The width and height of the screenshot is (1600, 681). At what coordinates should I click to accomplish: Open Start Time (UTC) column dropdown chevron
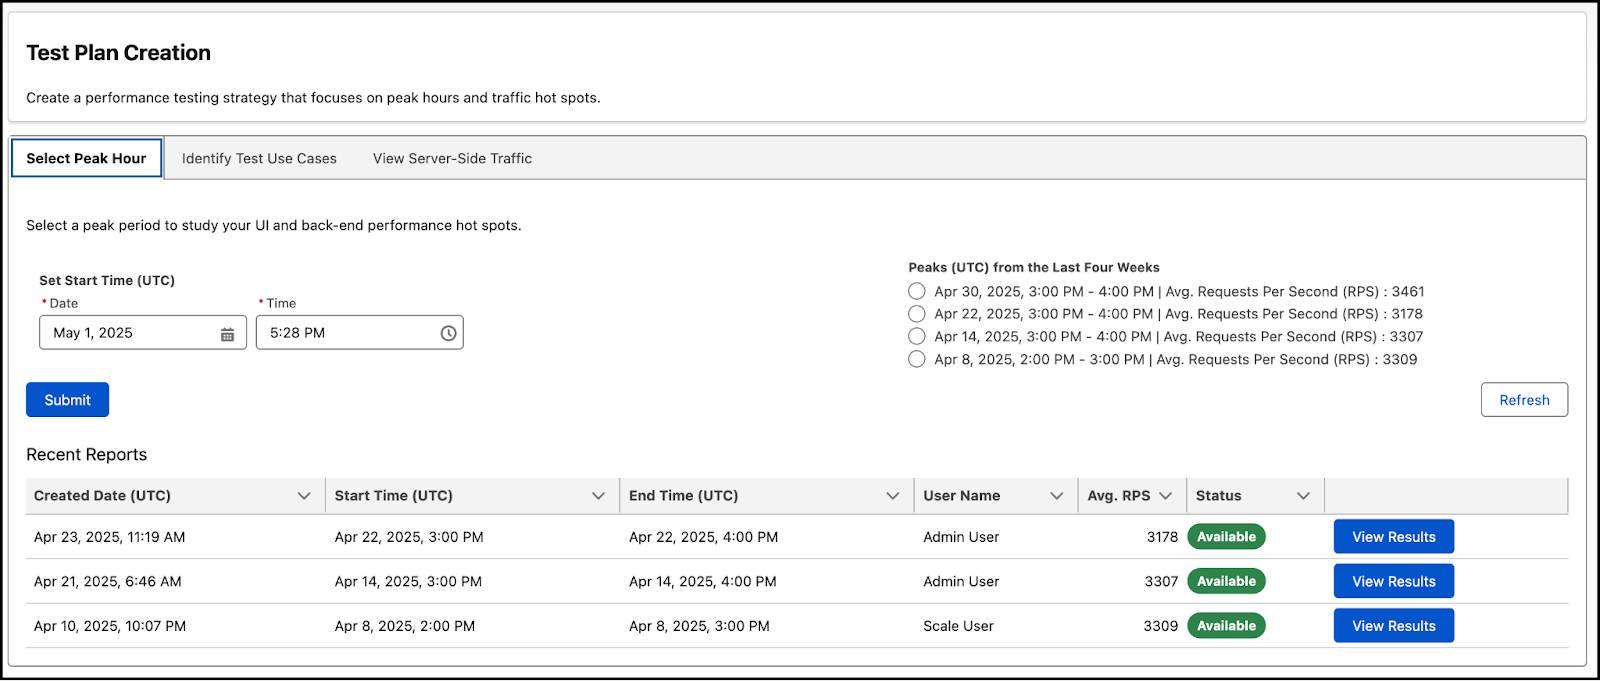[x=598, y=496]
